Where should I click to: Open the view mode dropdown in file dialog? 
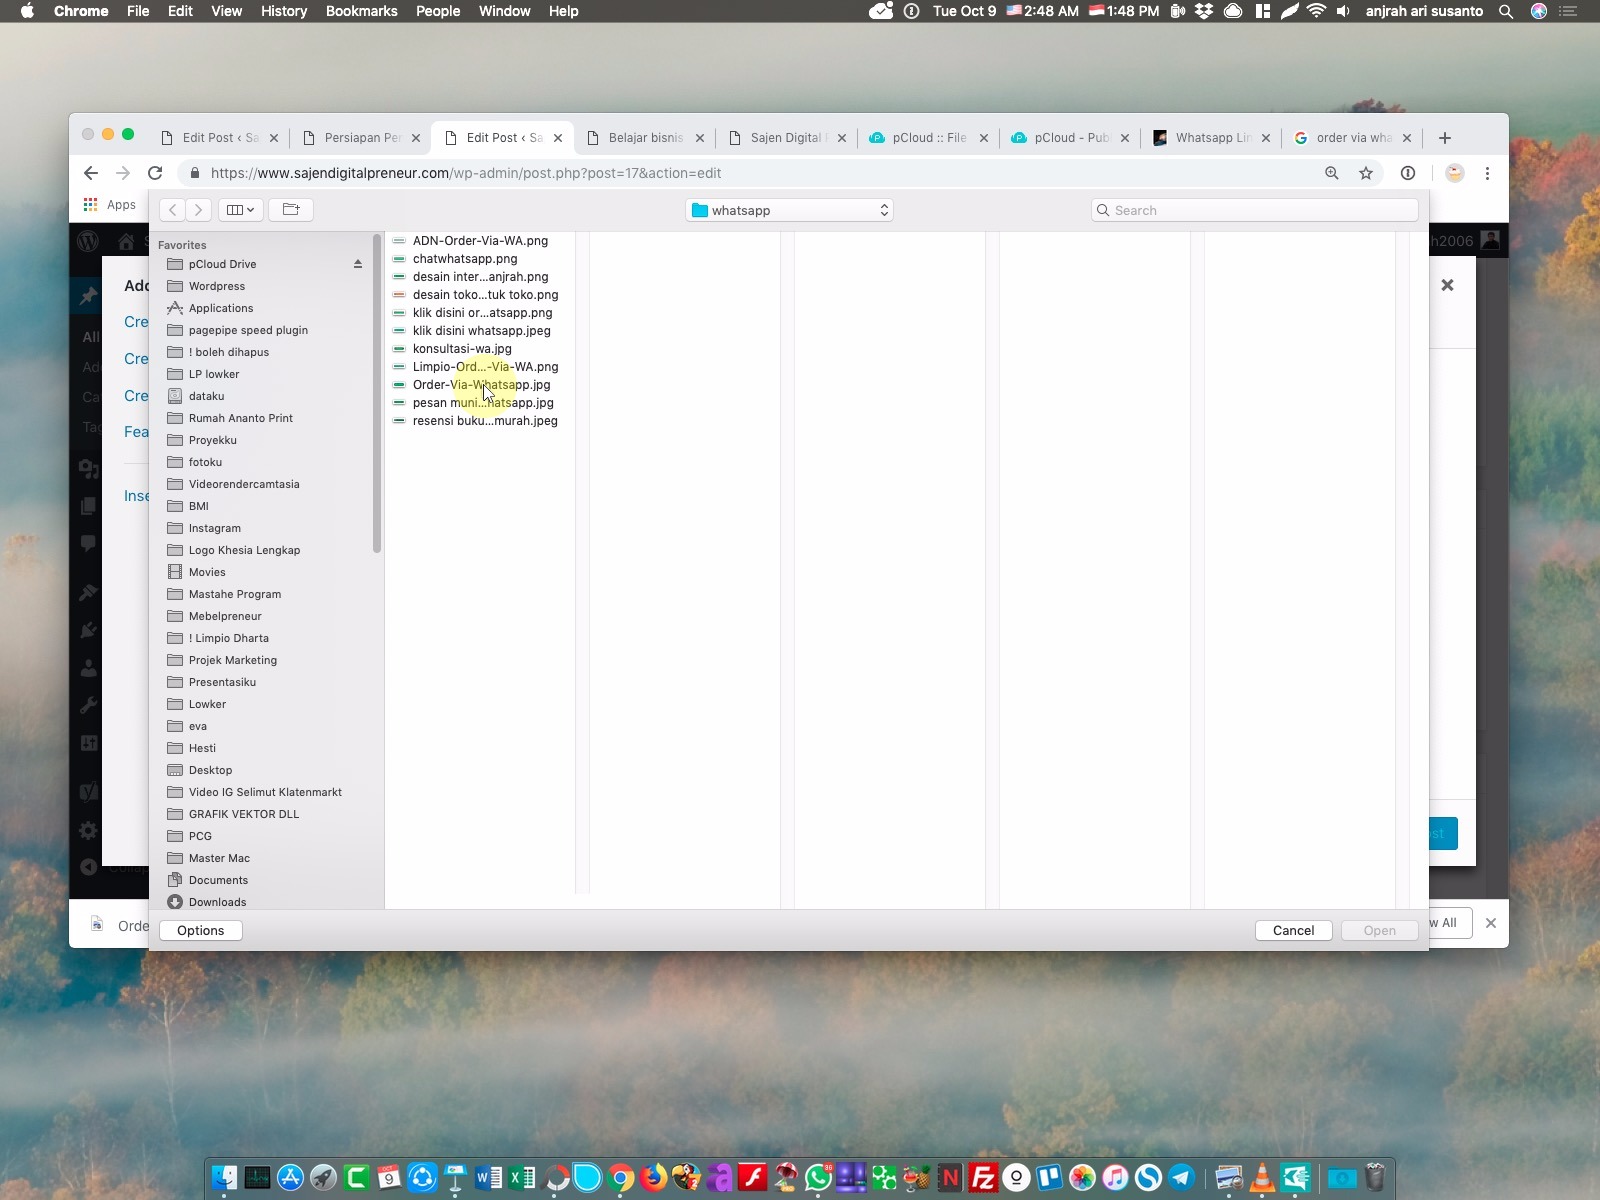[240, 210]
